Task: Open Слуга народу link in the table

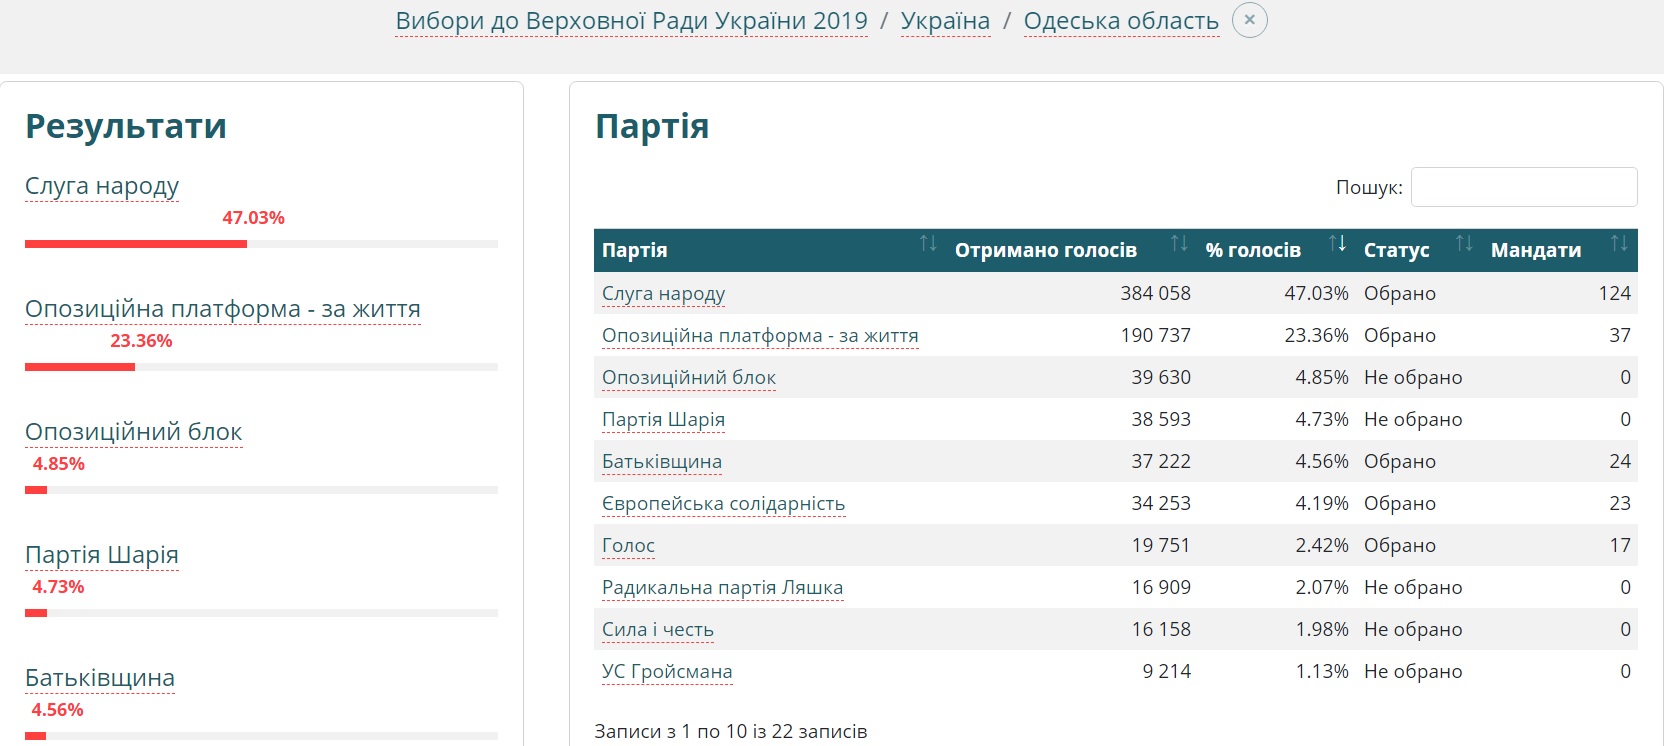Action: pos(663,294)
